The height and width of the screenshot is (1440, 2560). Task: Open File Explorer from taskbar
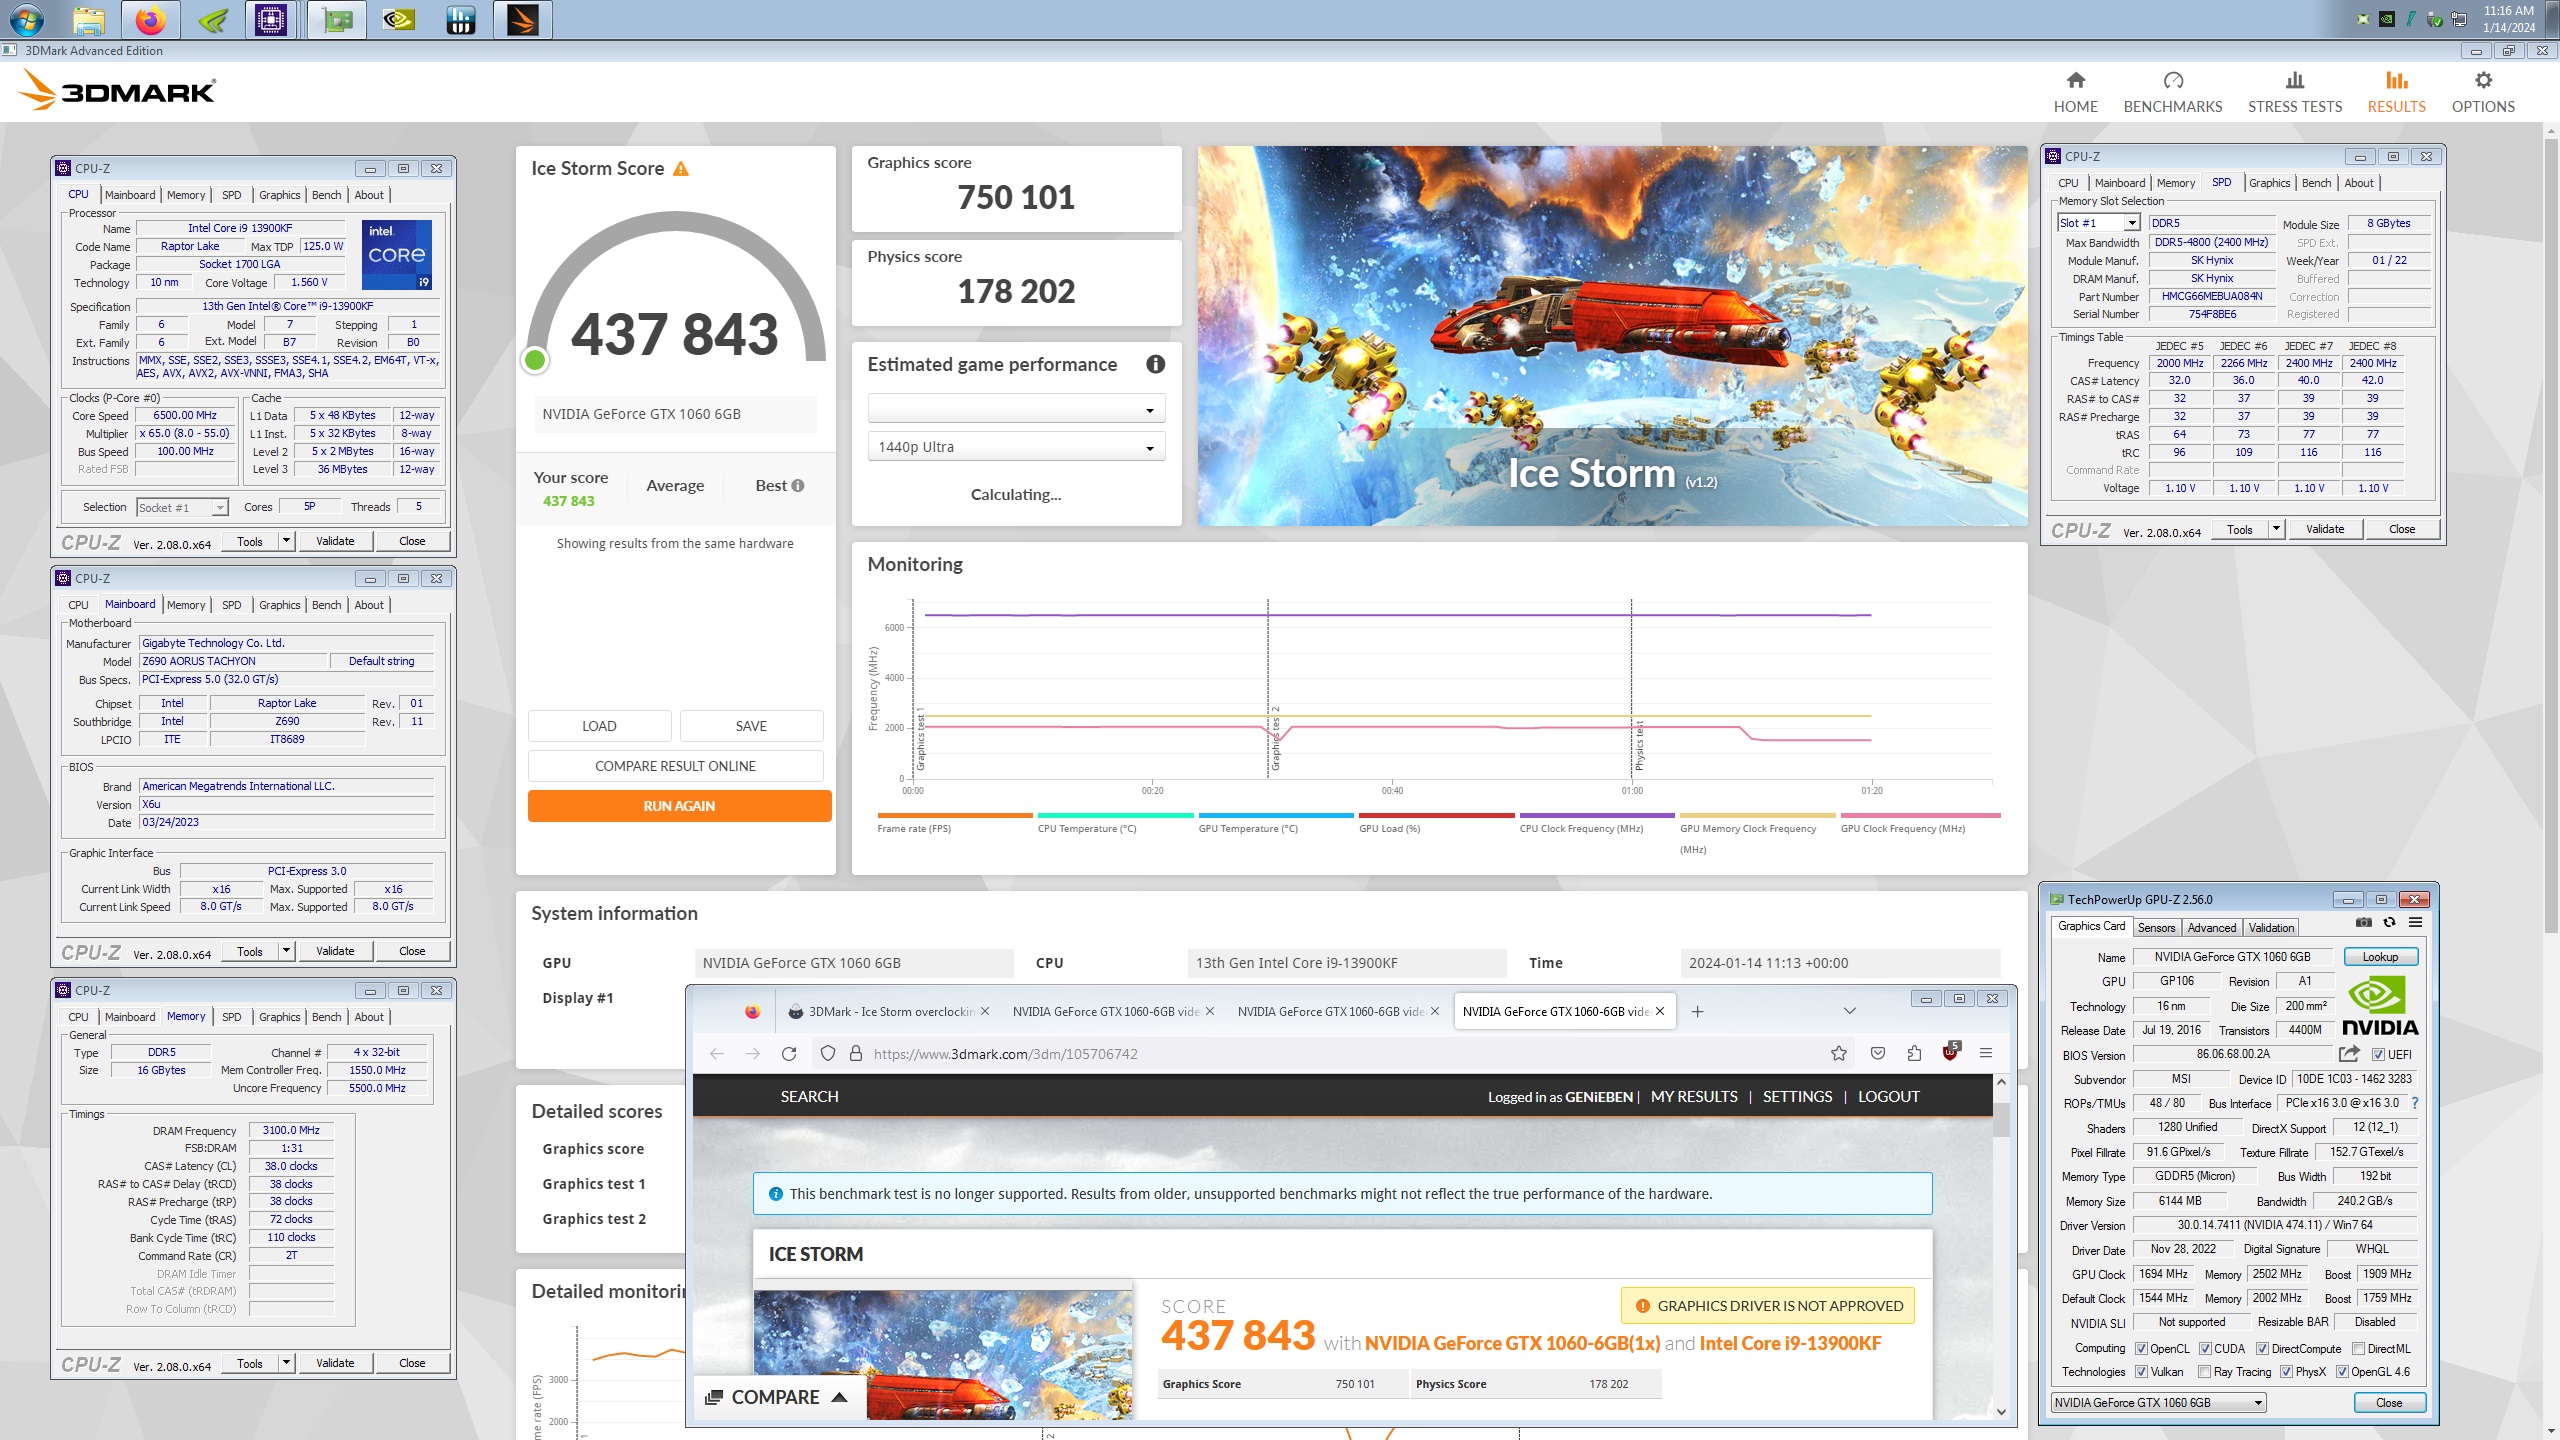pos(88,19)
